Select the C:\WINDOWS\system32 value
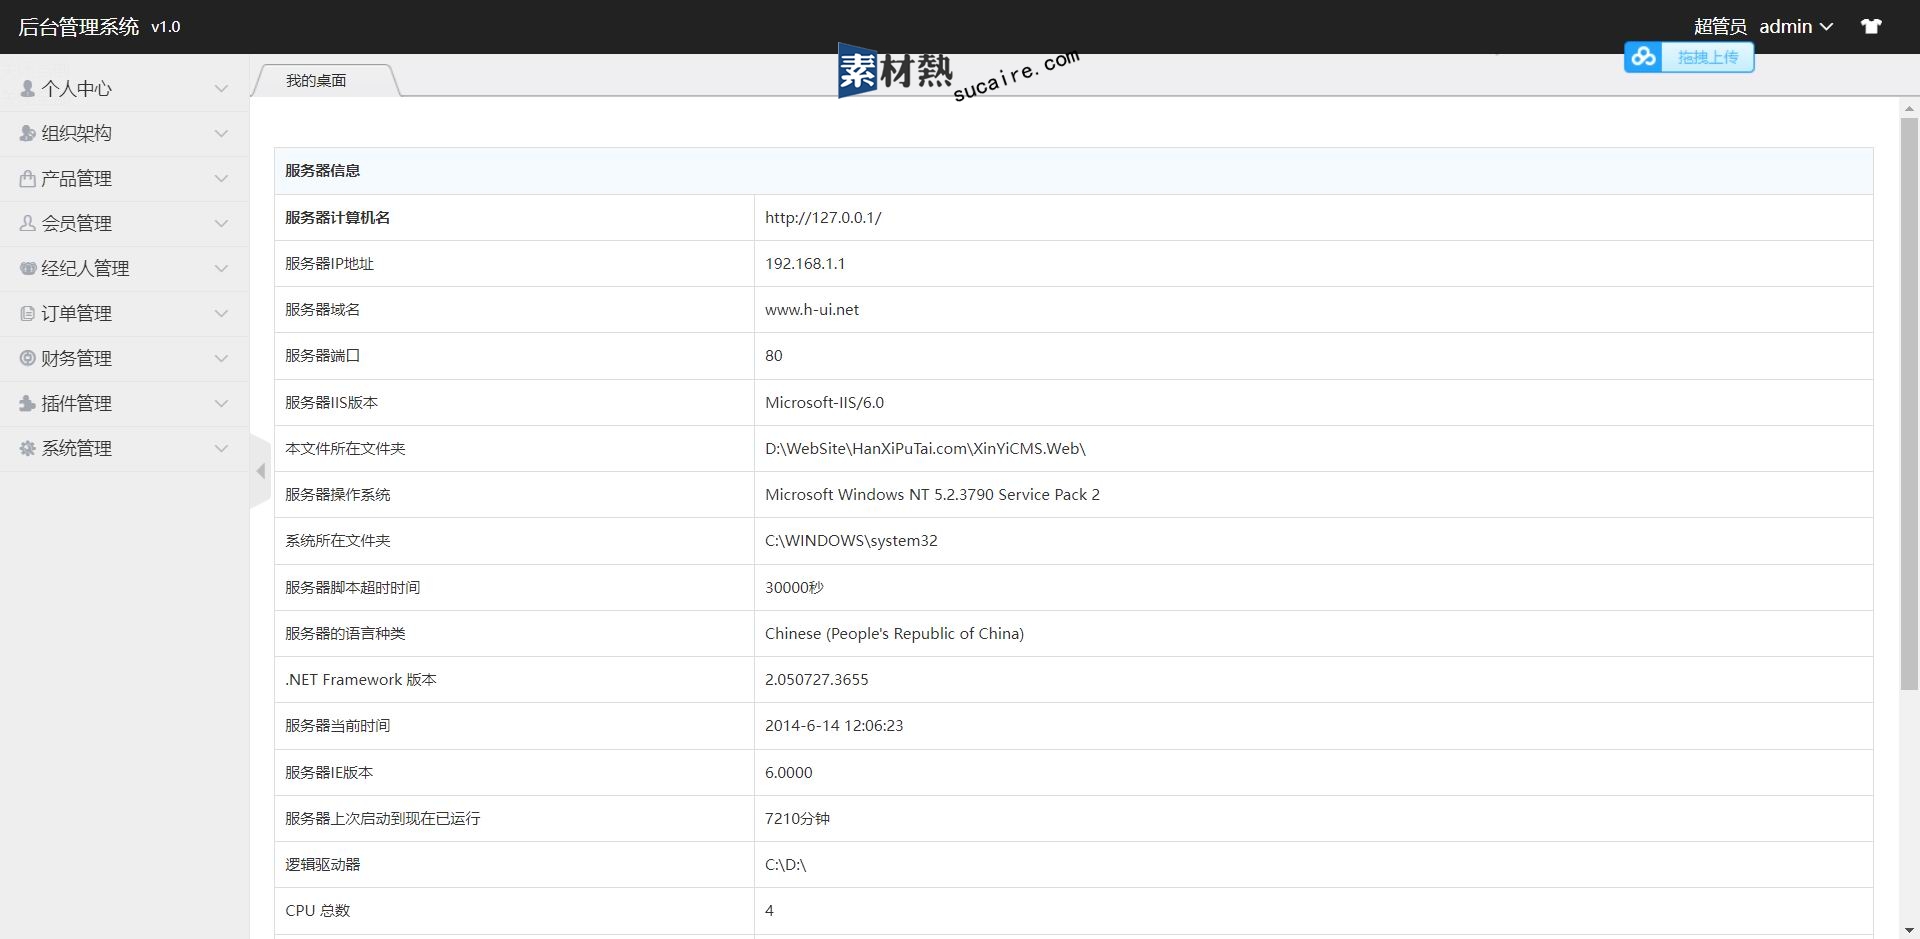1920x939 pixels. pyautogui.click(x=851, y=541)
